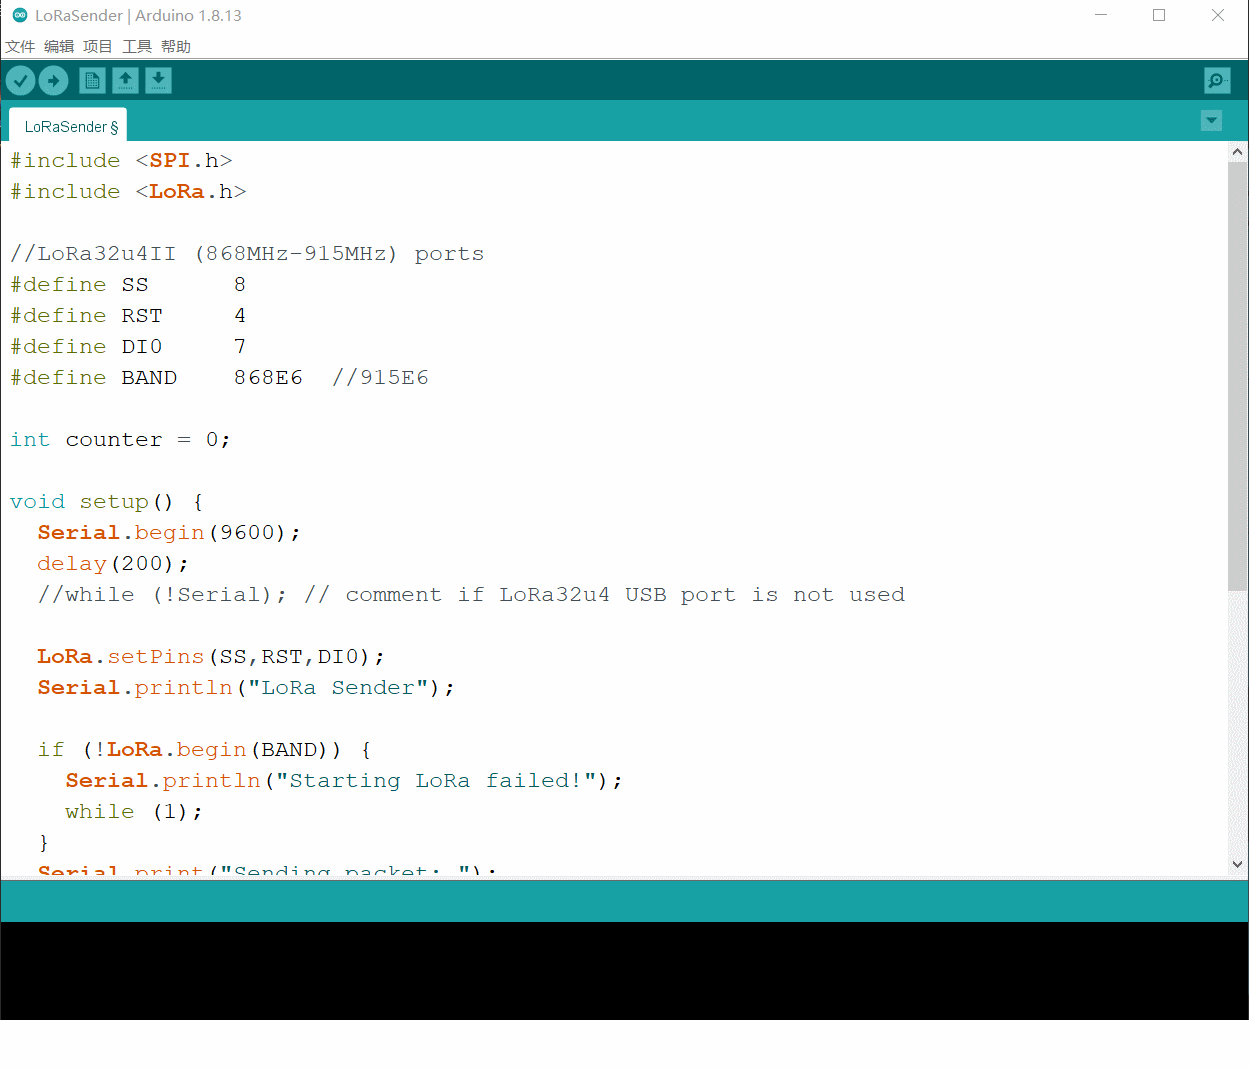Open the 工具 menu
The image size is (1249, 1068).
click(x=137, y=46)
